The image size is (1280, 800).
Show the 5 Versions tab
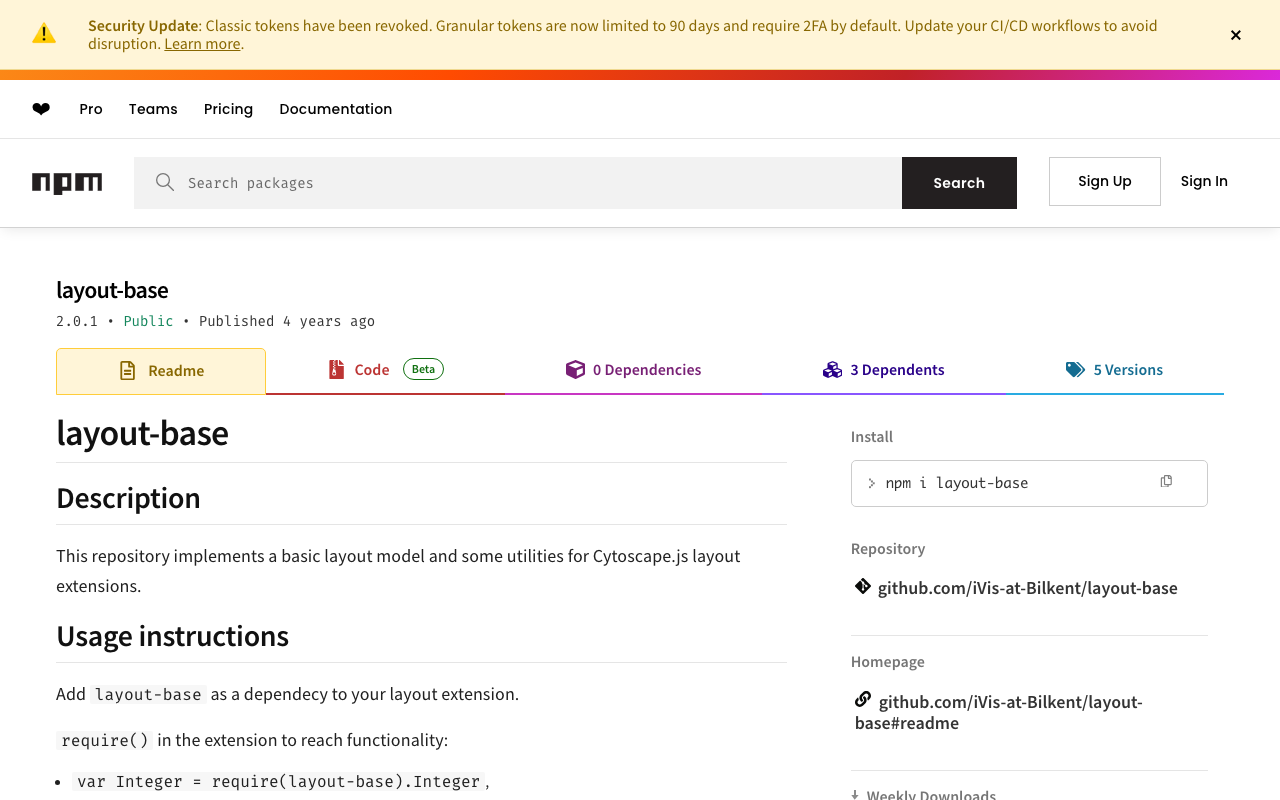(1115, 370)
